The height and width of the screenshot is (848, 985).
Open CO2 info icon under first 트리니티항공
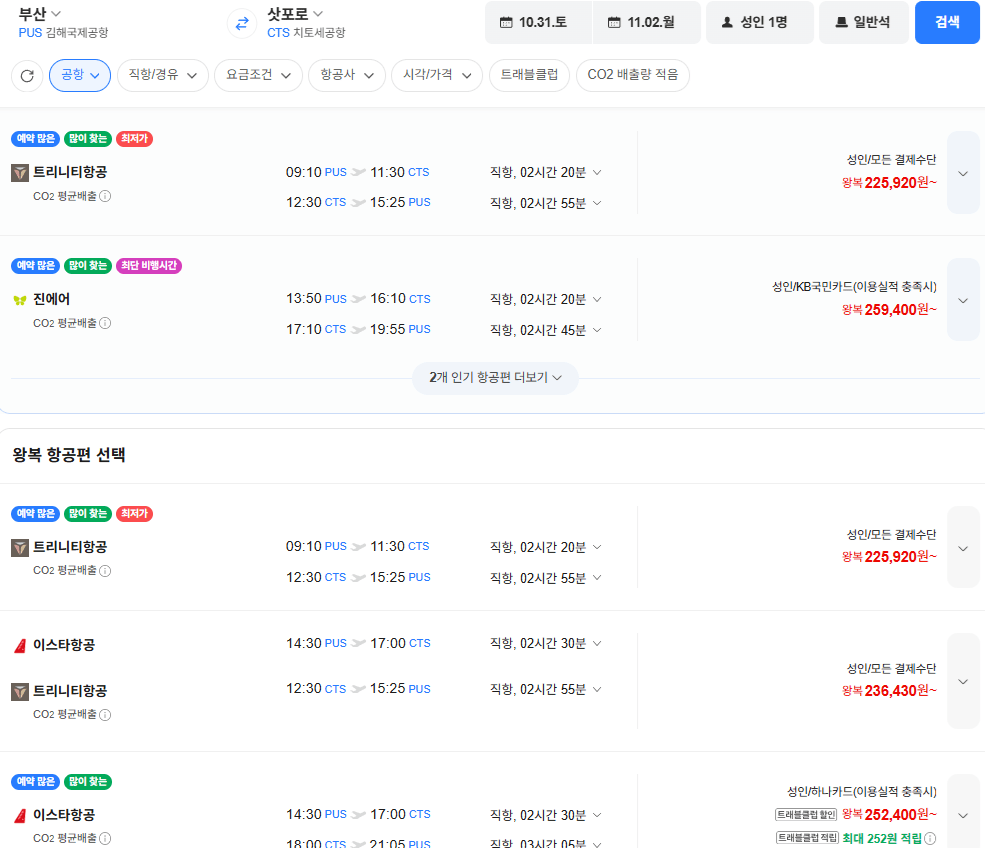[106, 196]
